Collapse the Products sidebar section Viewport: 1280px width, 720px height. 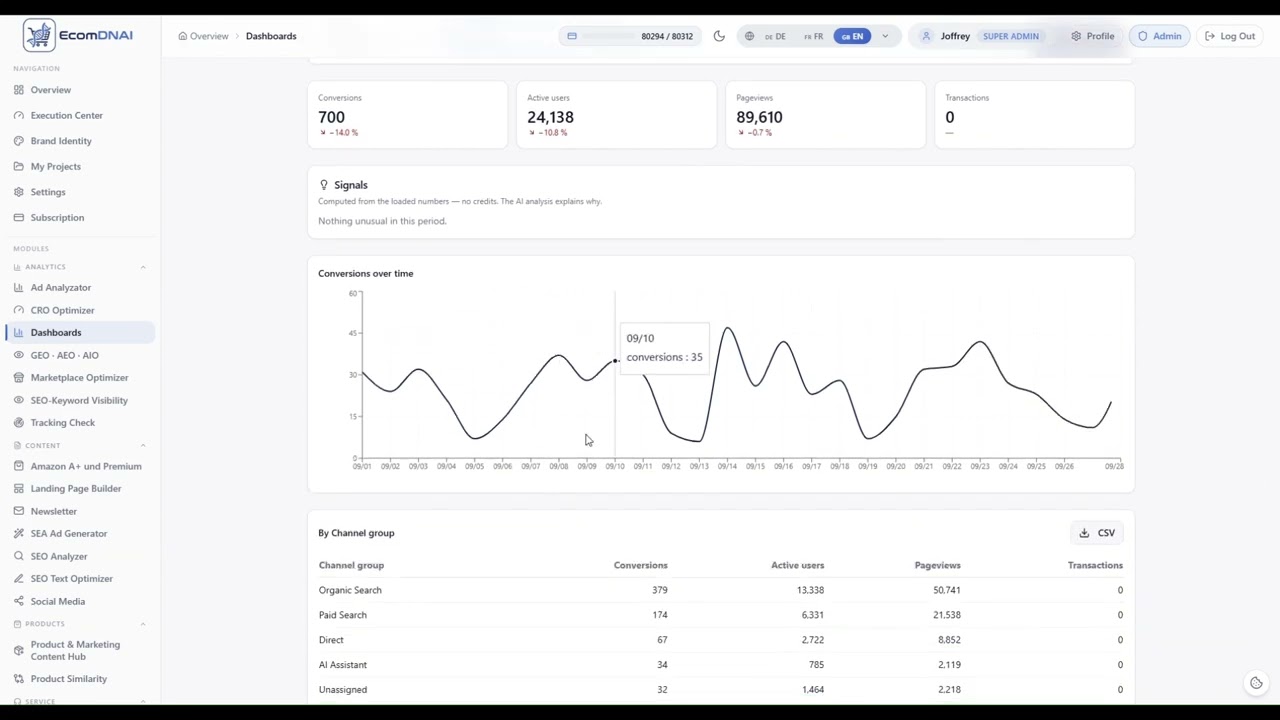[142, 624]
